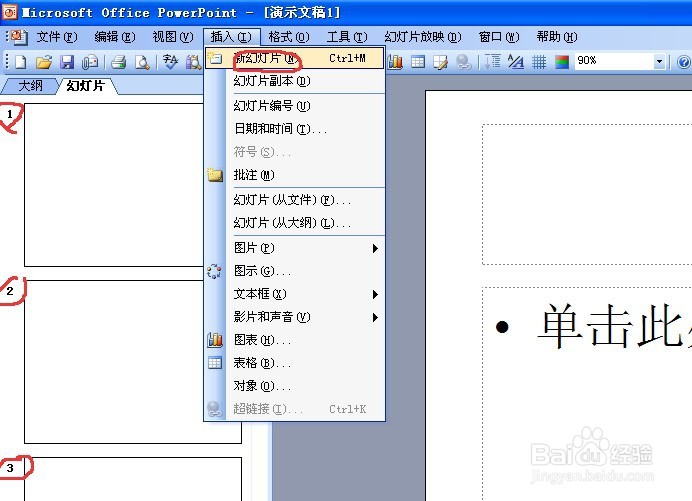Open the 视图(V) menu
This screenshot has width=692, height=501.
pyautogui.click(x=173, y=37)
